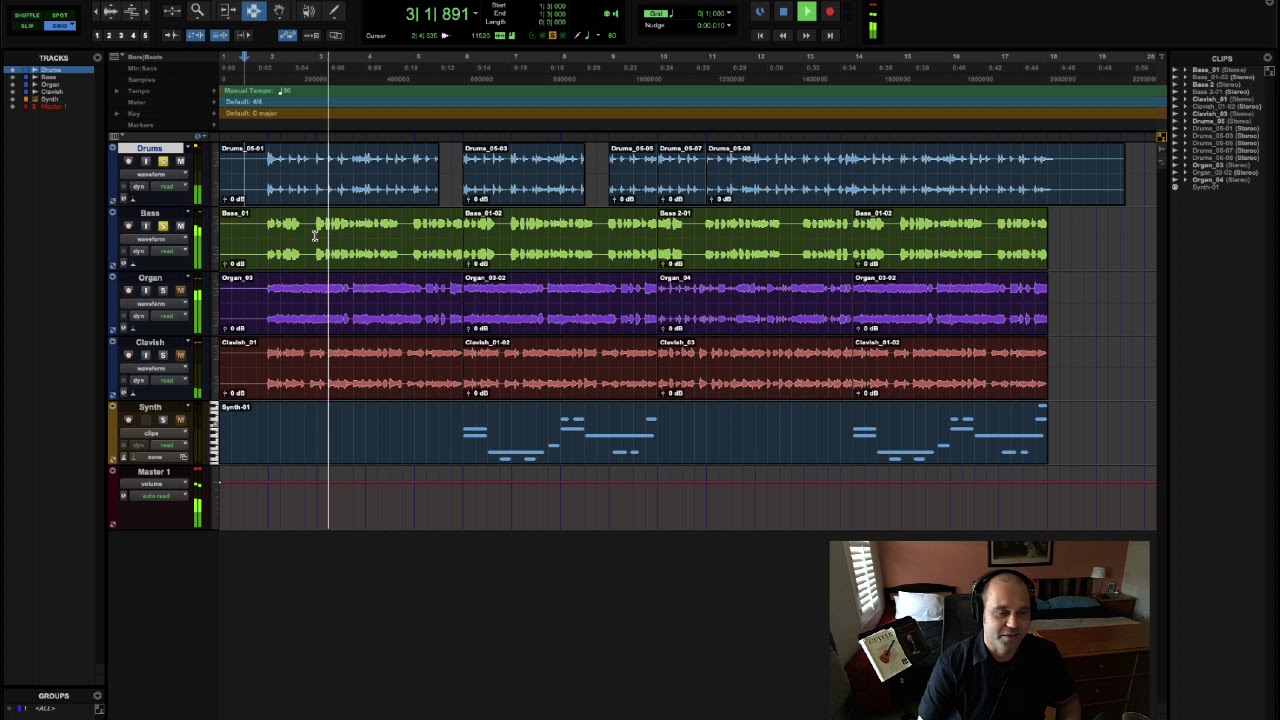This screenshot has width=1280, height=720.
Task: Unmute the Synth track
Action: 180,419
